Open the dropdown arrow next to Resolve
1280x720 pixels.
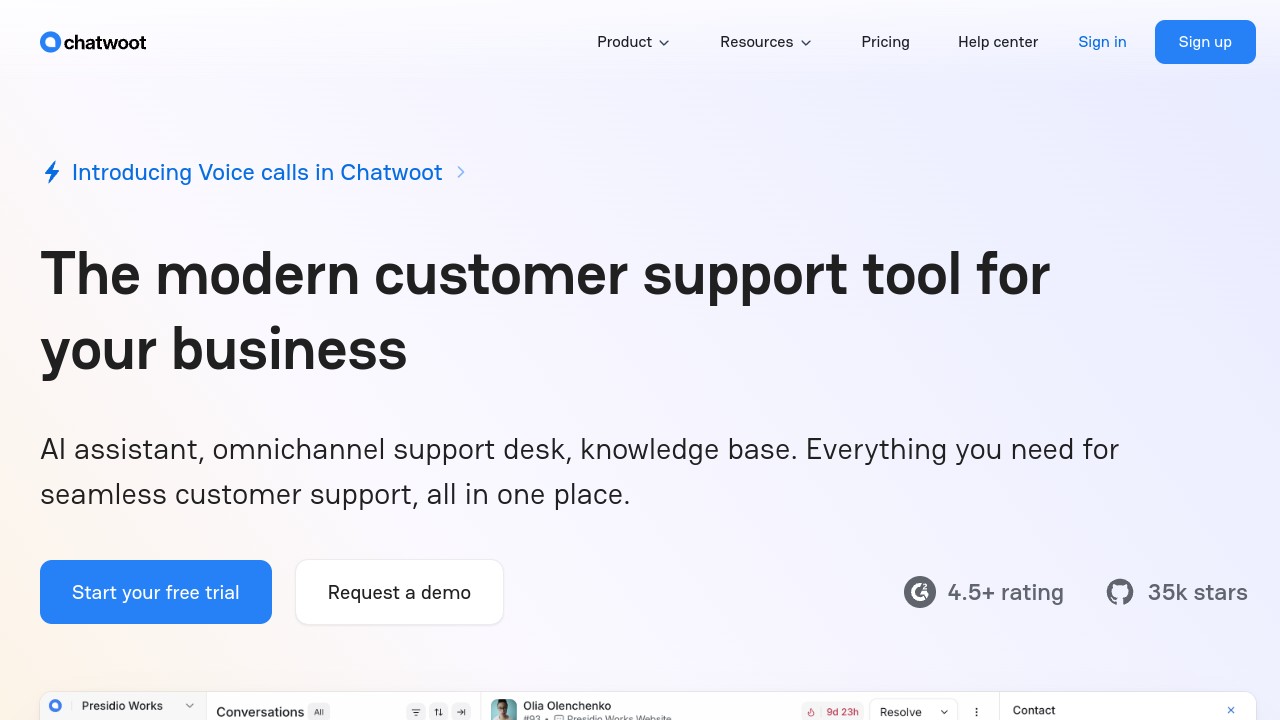(944, 712)
